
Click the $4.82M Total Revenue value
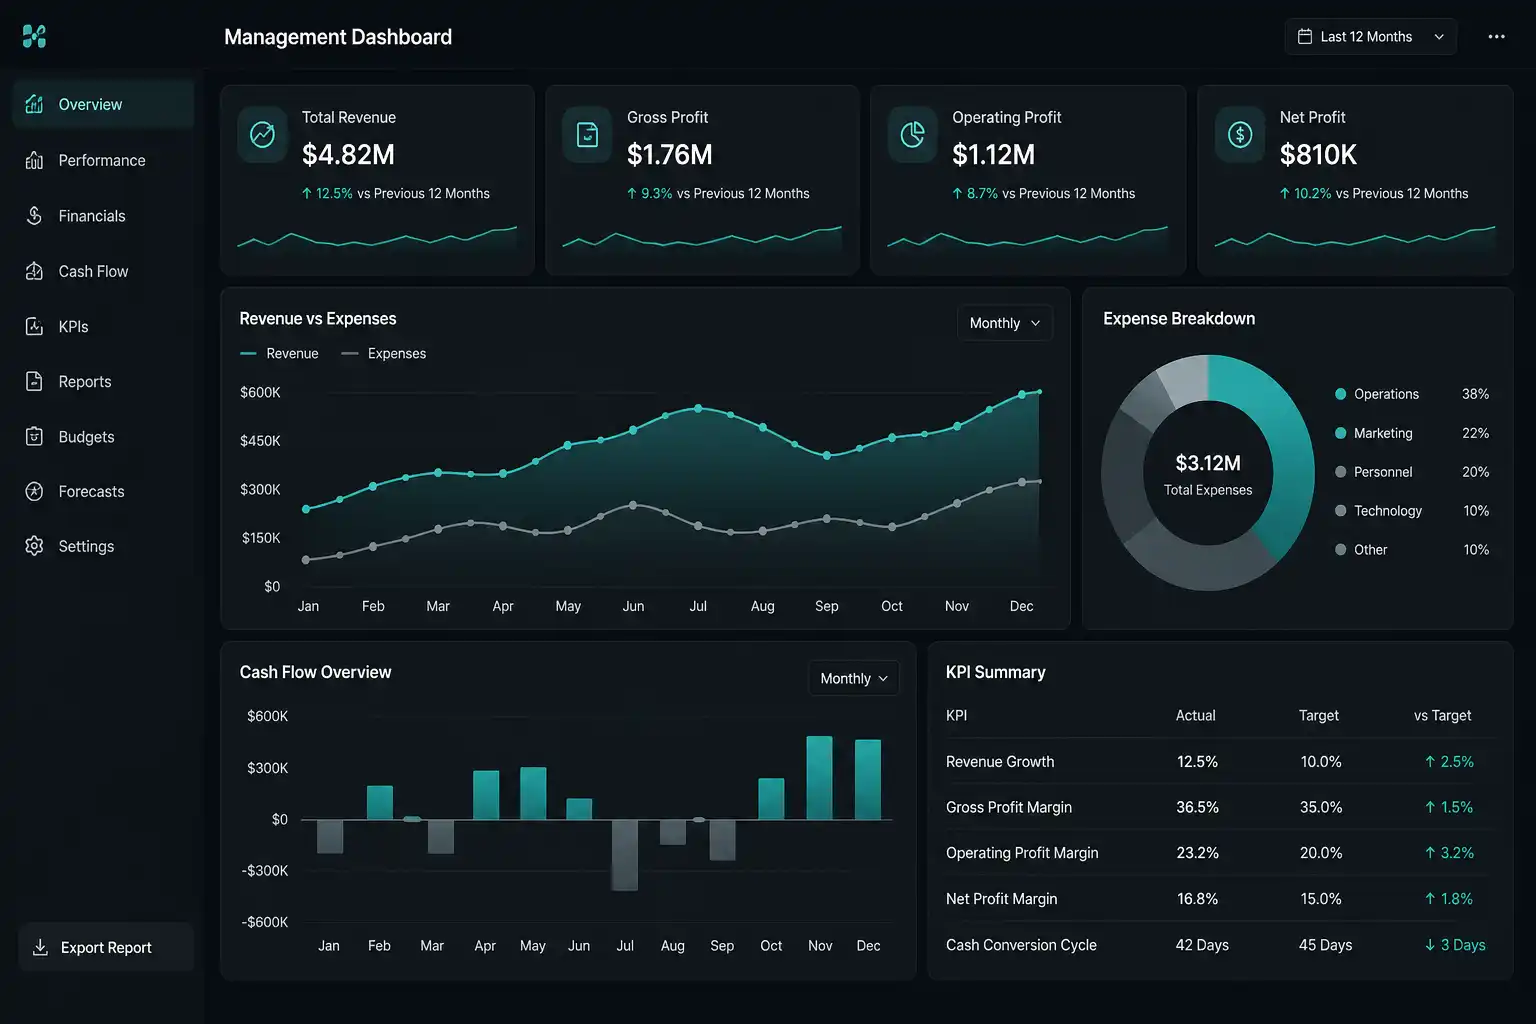point(348,155)
